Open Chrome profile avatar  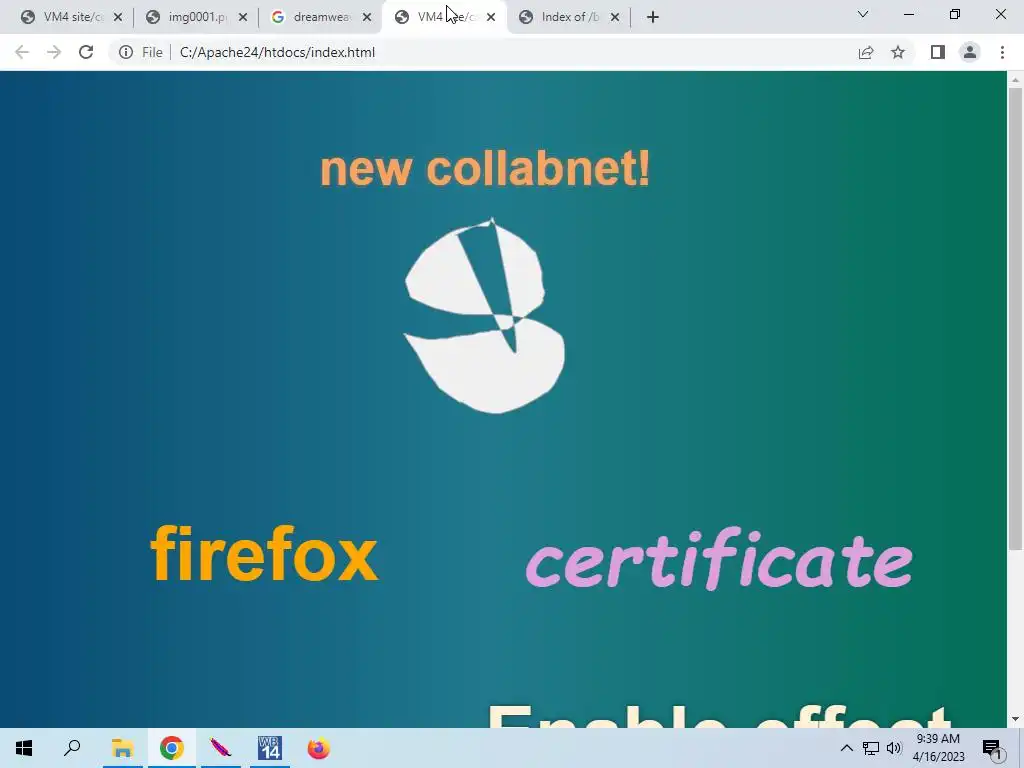(970, 52)
